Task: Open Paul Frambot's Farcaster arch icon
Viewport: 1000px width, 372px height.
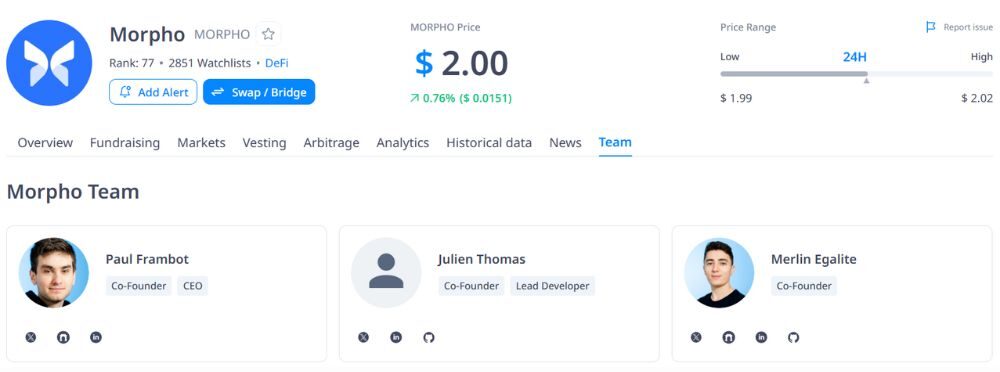Action: point(63,337)
